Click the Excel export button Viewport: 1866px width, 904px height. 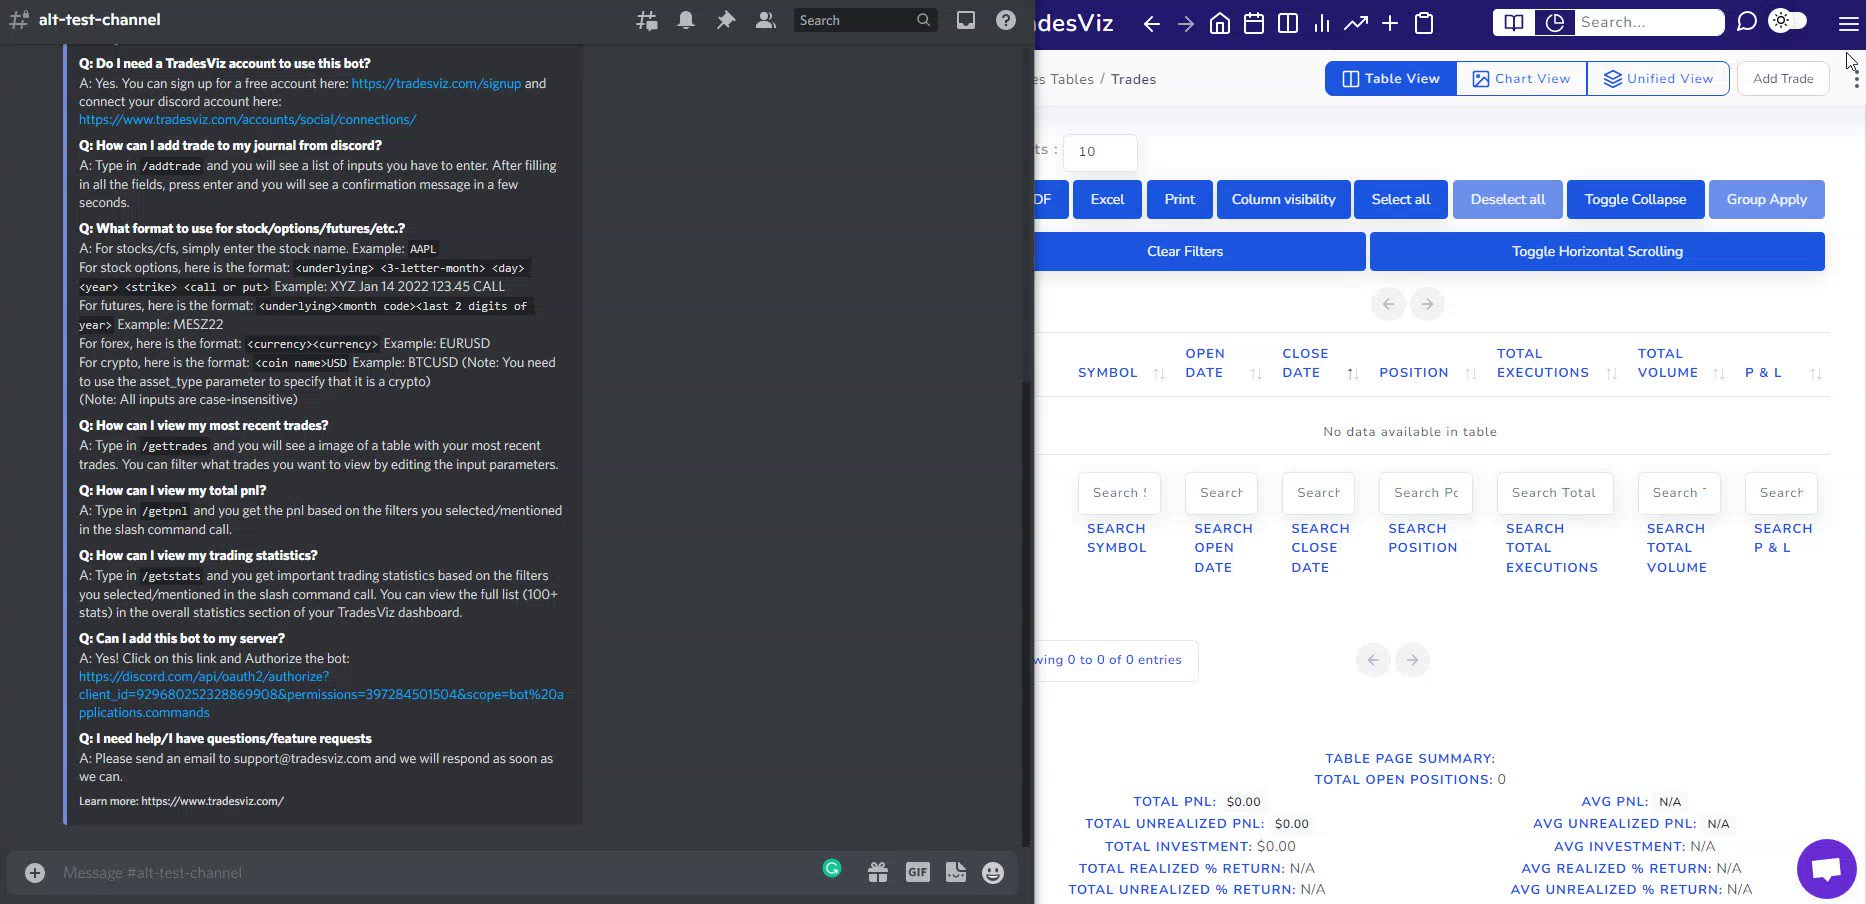point(1107,199)
